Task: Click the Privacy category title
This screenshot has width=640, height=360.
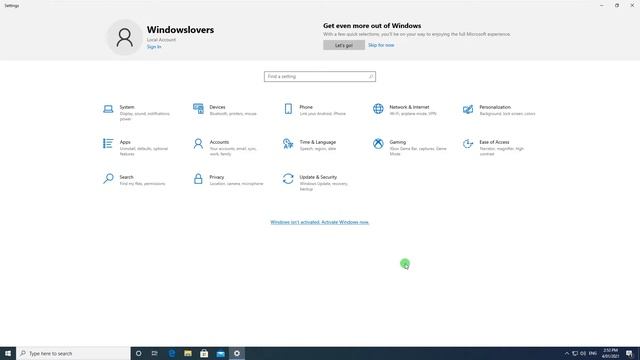Action: tap(217, 177)
